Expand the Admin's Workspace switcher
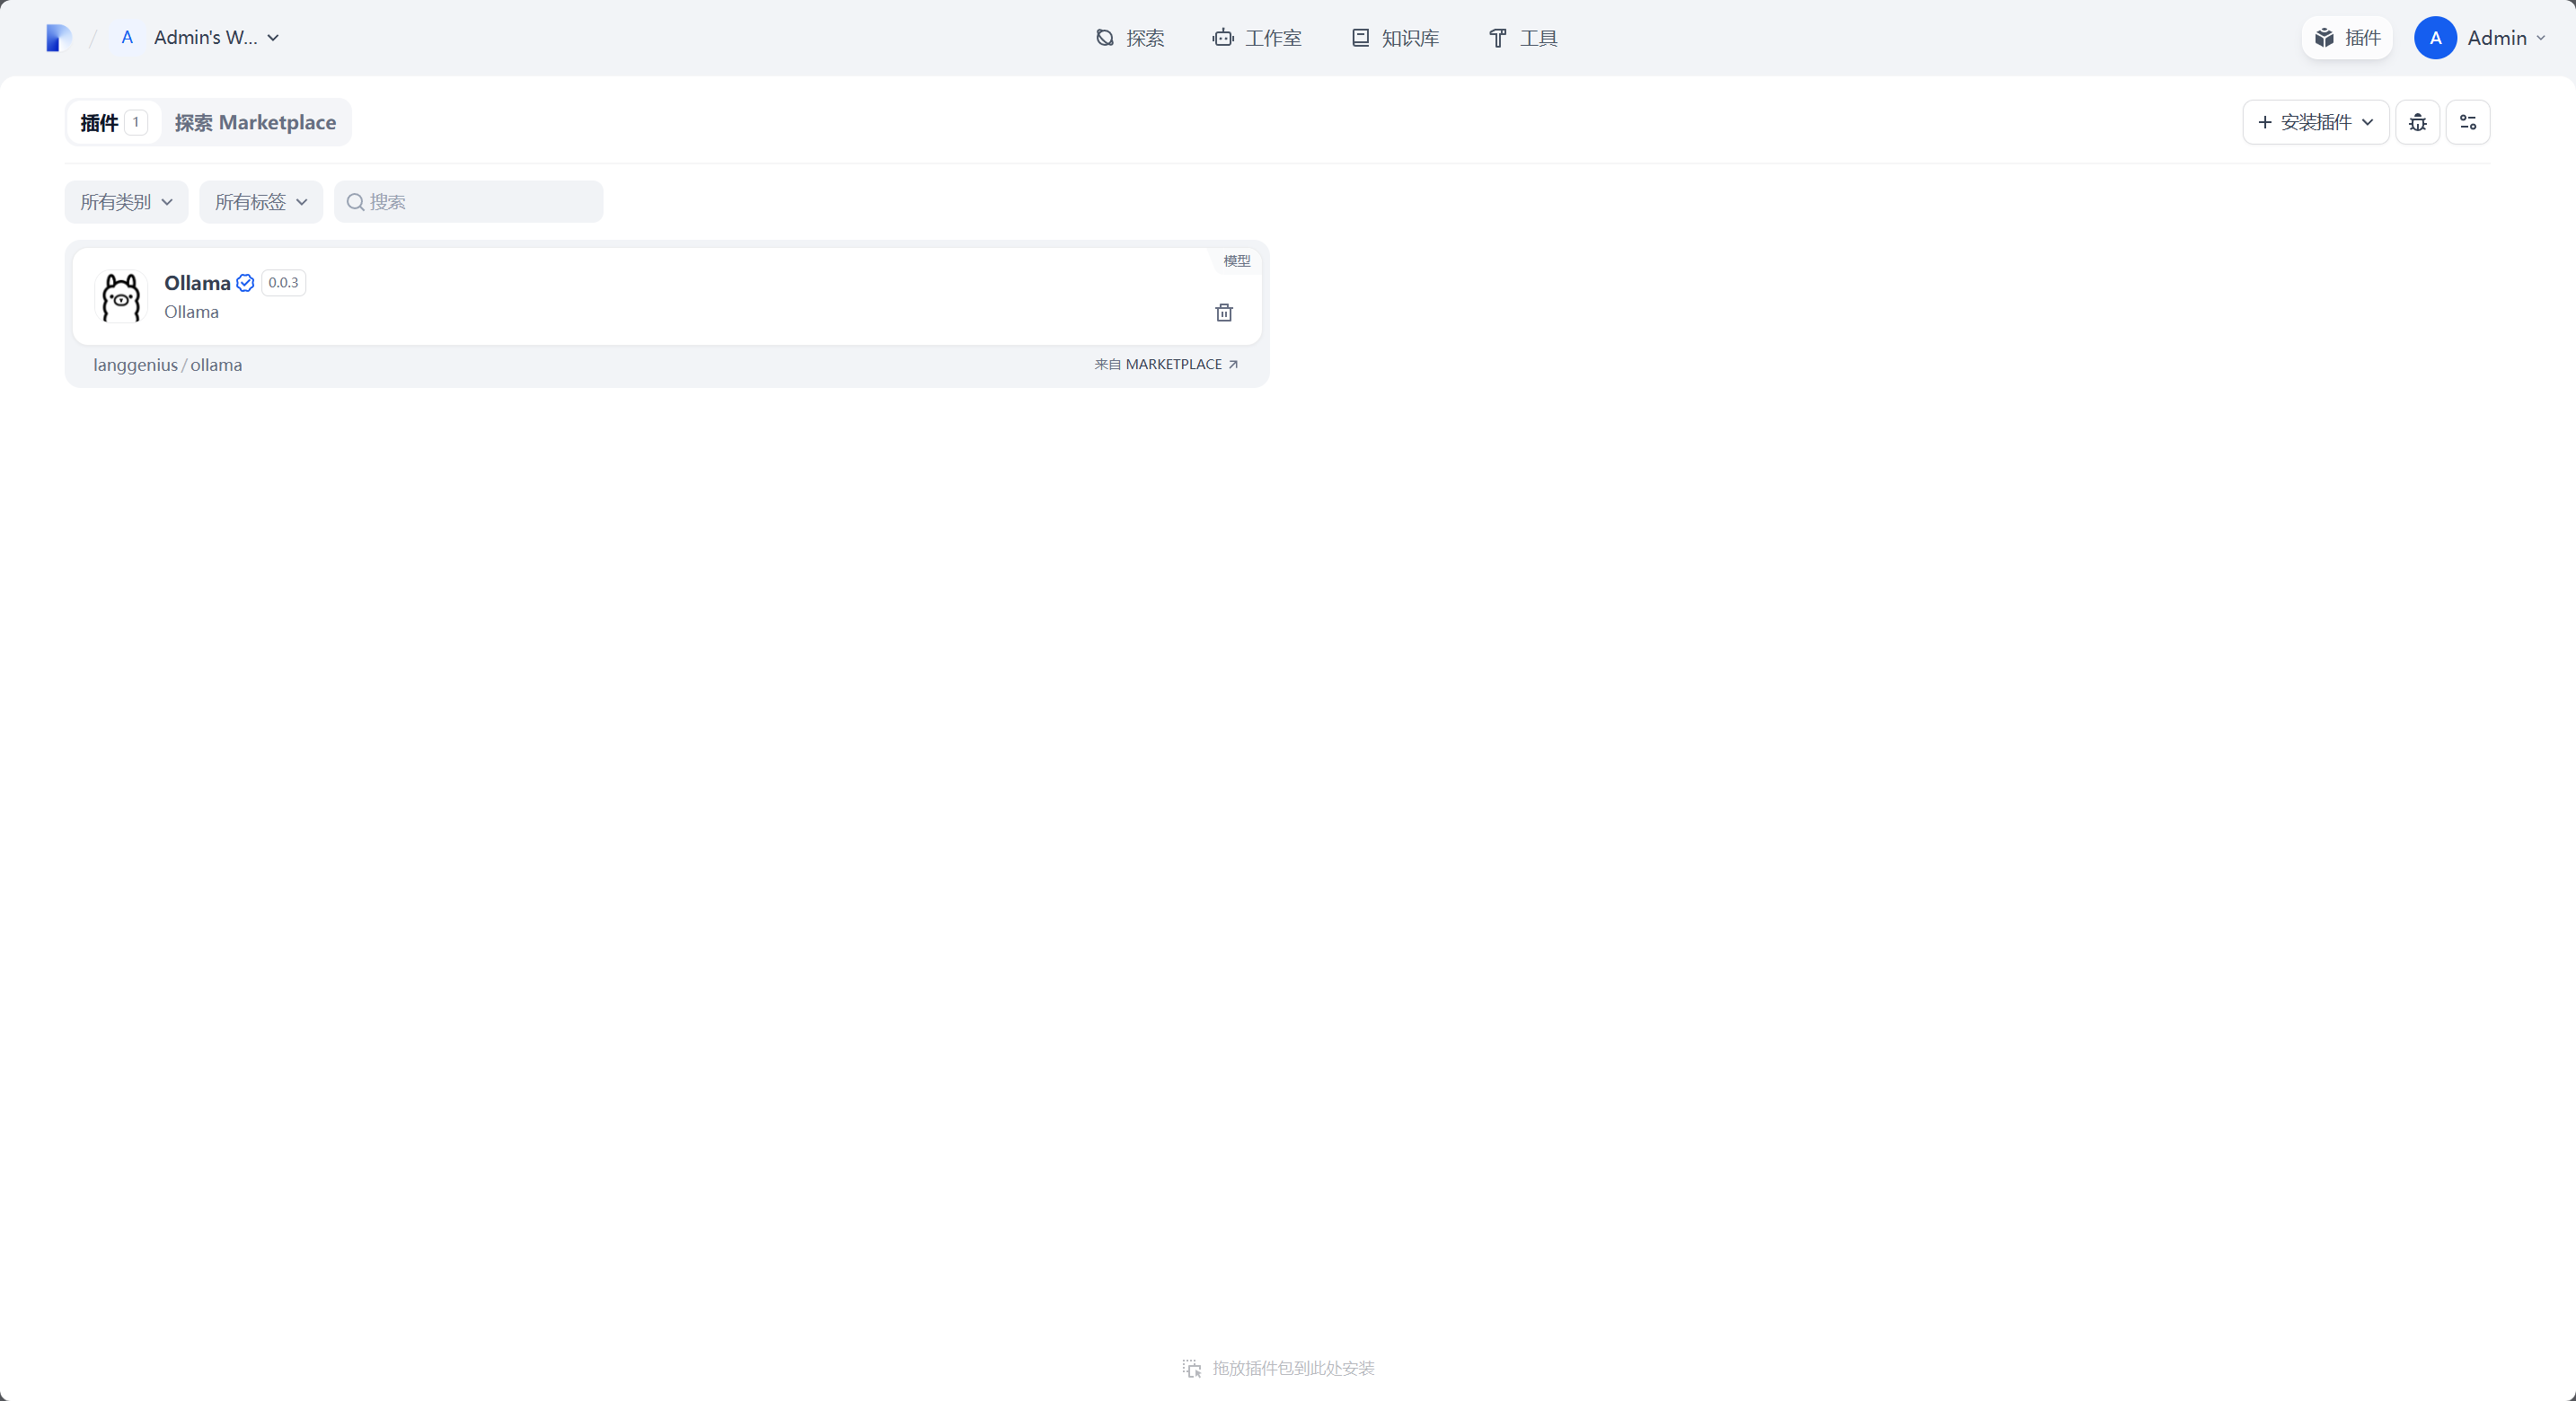The width and height of the screenshot is (2576, 1401). 216,38
